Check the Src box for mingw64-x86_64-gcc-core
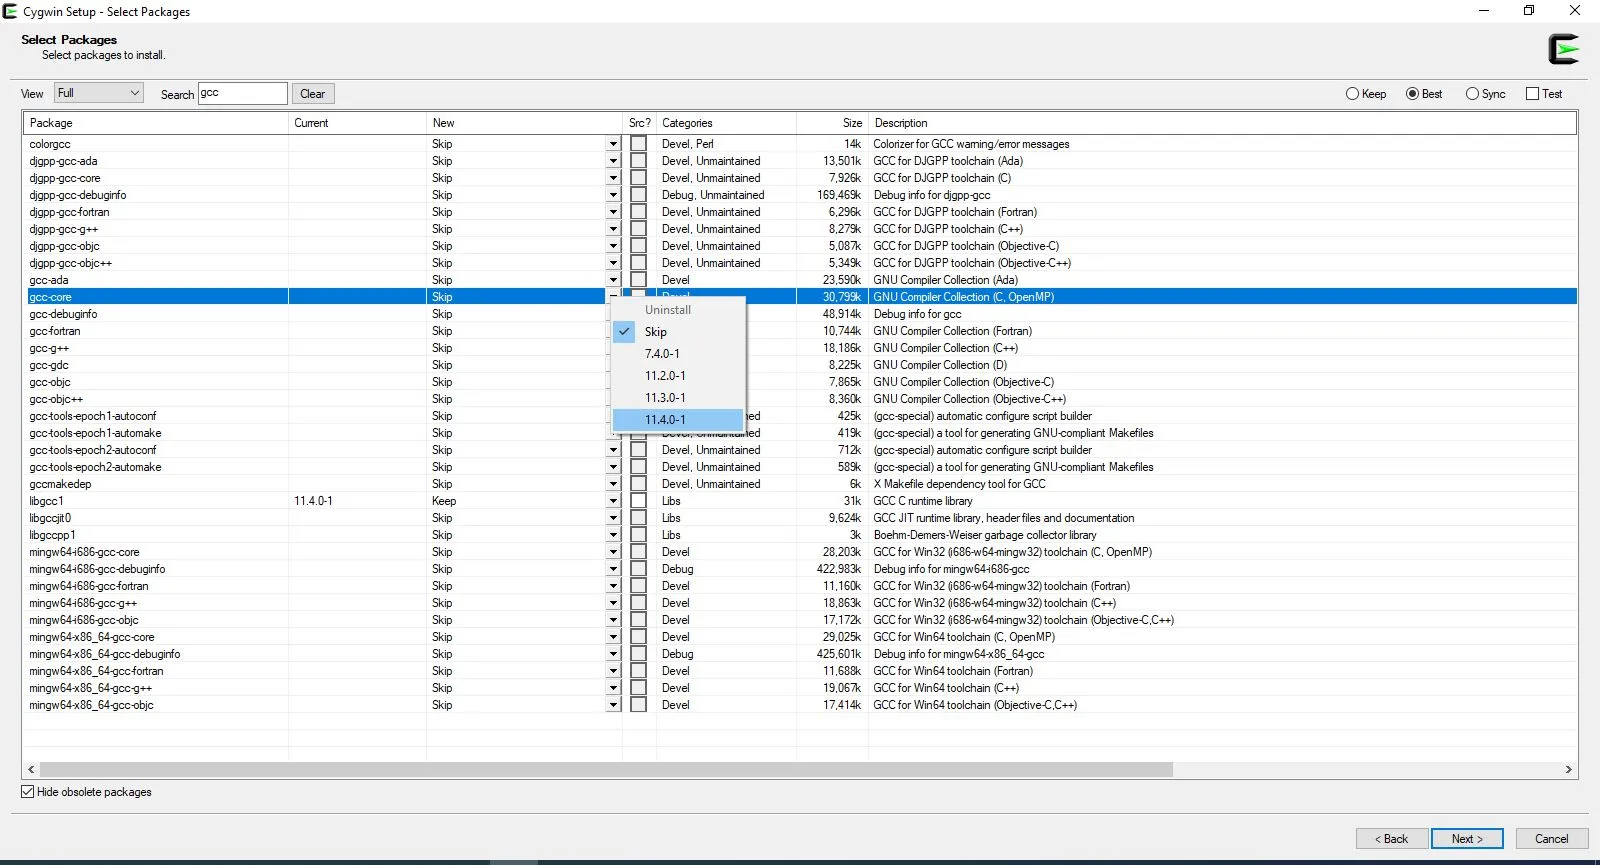Image resolution: width=1600 pixels, height=865 pixels. [638, 637]
